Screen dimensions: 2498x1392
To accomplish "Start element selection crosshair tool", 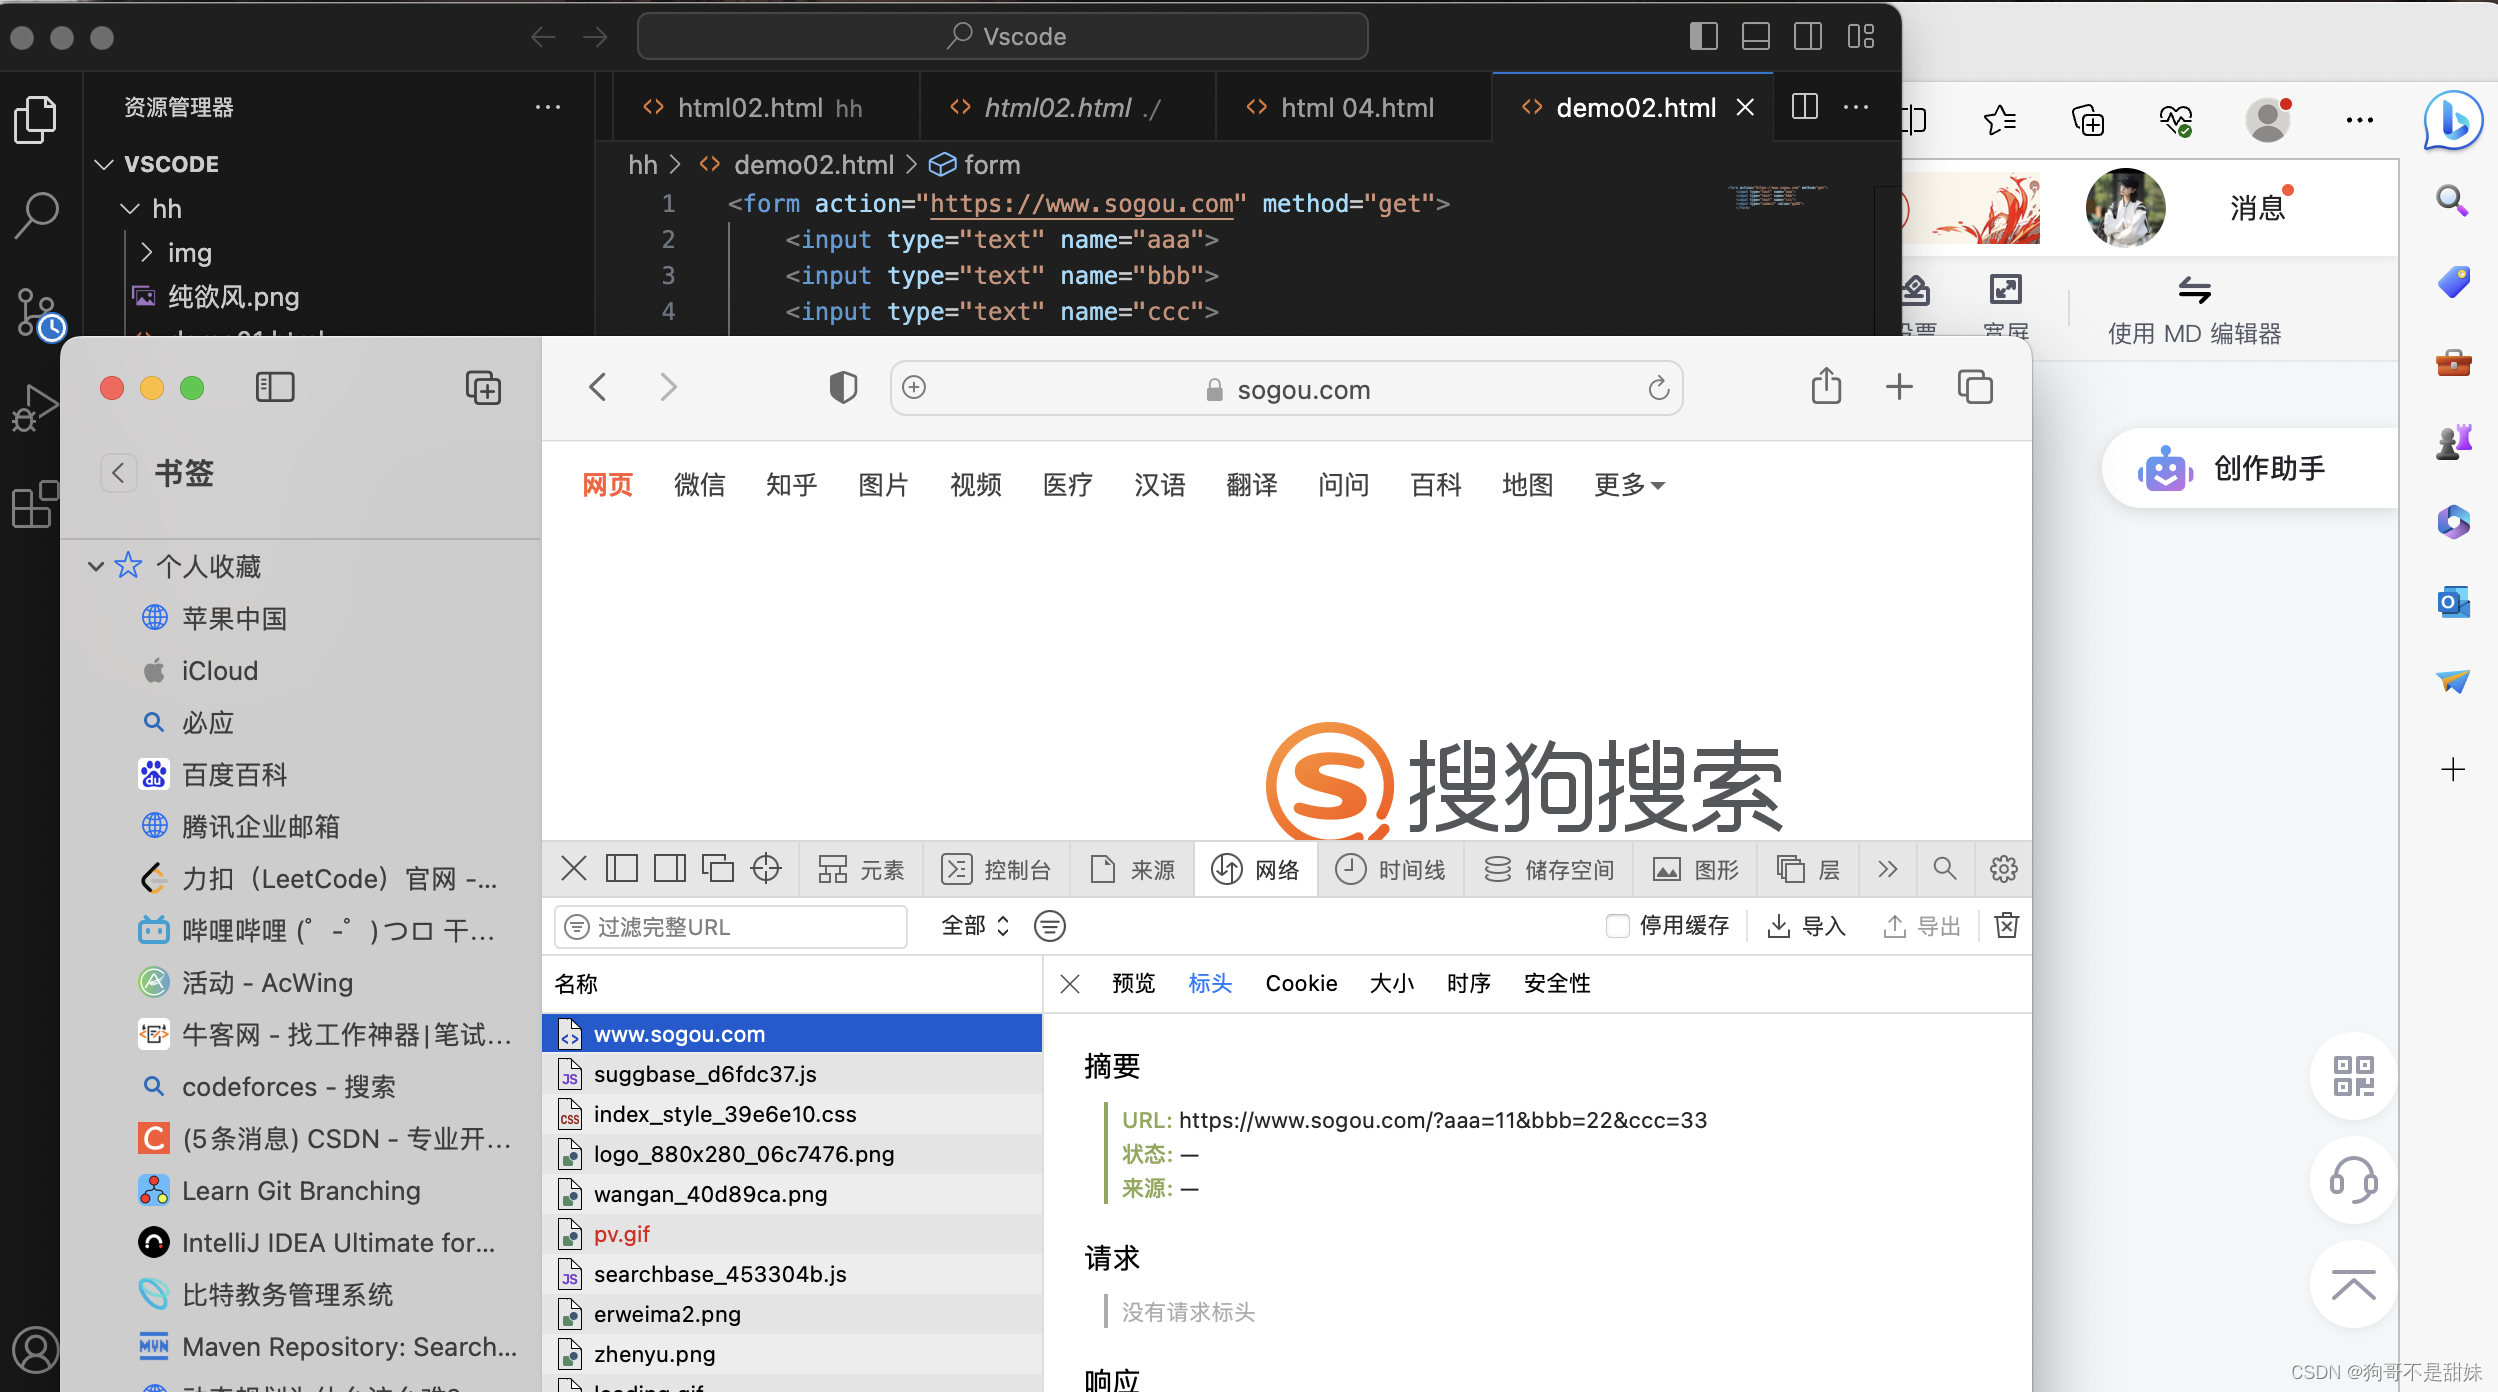I will [x=766, y=868].
